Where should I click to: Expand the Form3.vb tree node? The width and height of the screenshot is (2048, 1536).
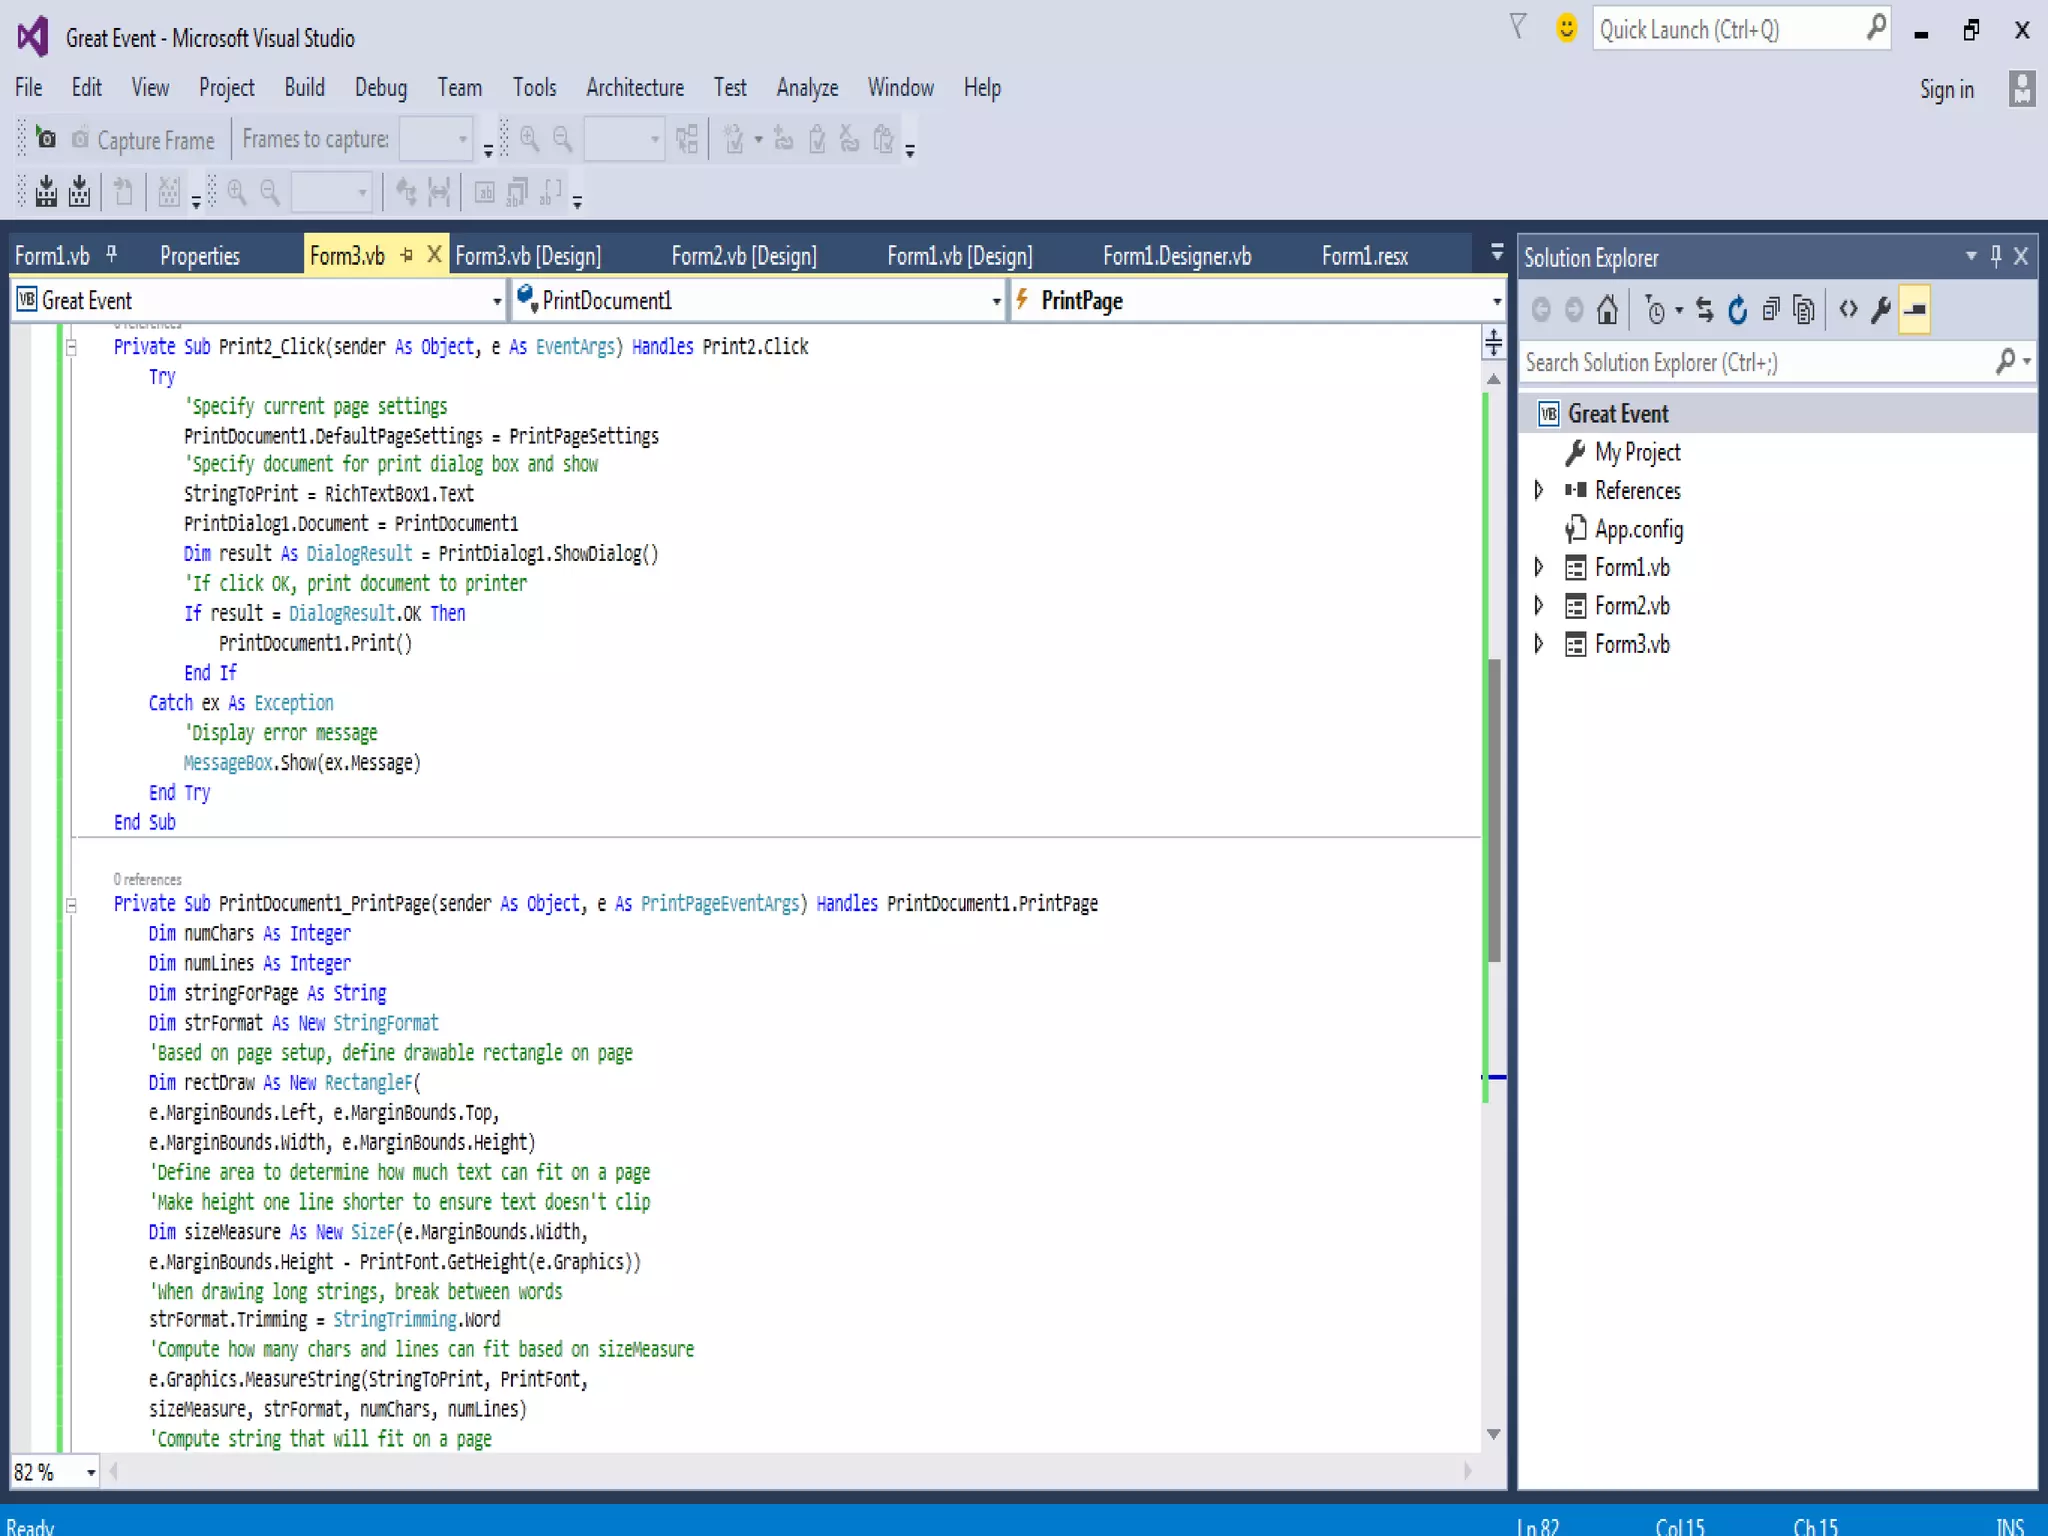(x=1539, y=644)
